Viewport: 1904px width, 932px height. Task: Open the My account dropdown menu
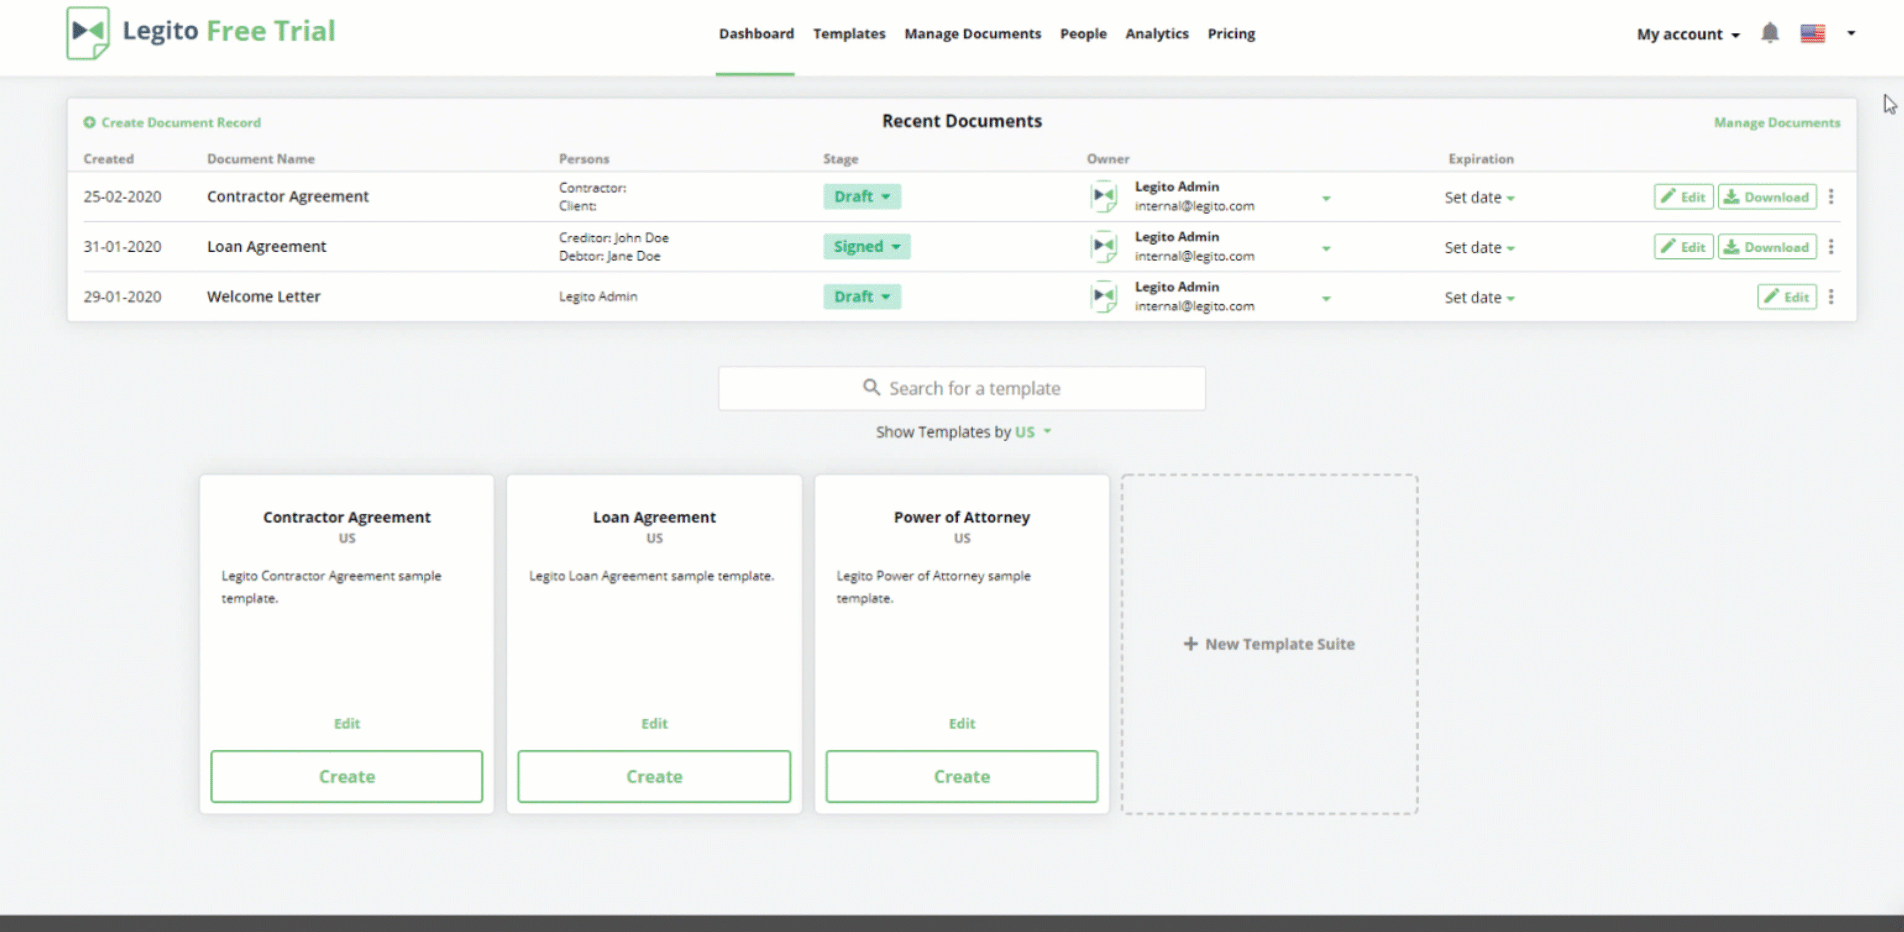[1688, 34]
